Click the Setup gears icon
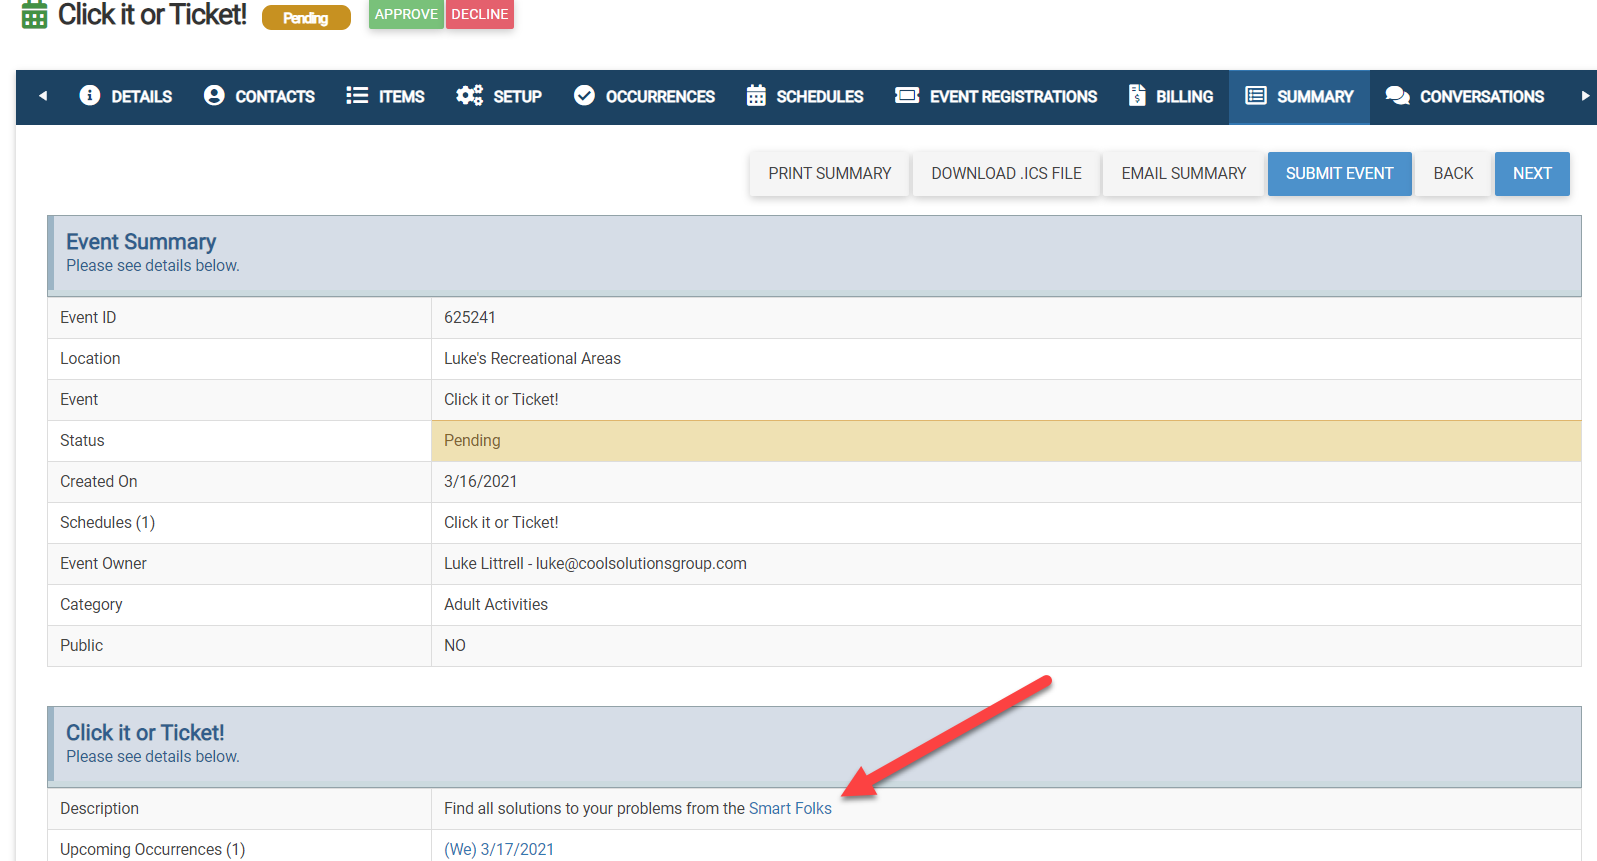Screen dimensions: 1597x861 (469, 96)
